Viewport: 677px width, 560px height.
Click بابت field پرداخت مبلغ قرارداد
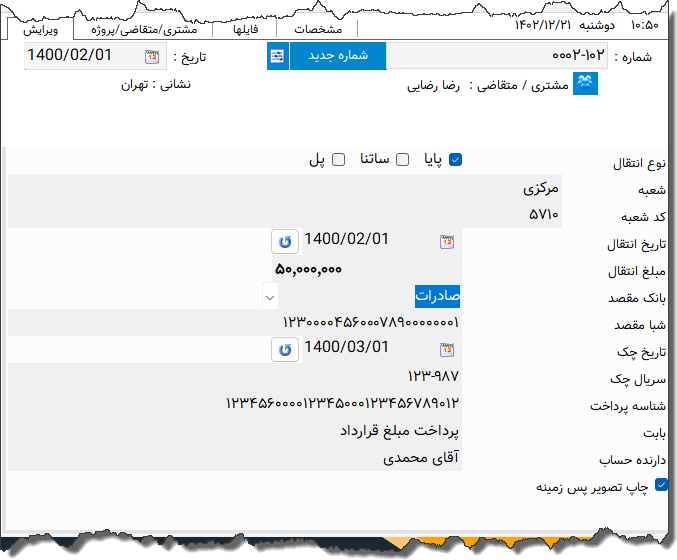[235, 430]
